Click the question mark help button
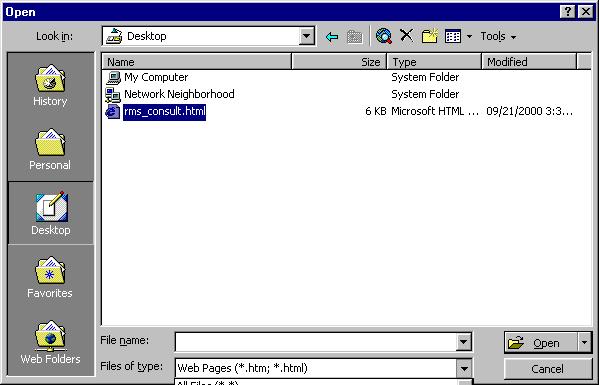The image size is (599, 385). coord(567,12)
